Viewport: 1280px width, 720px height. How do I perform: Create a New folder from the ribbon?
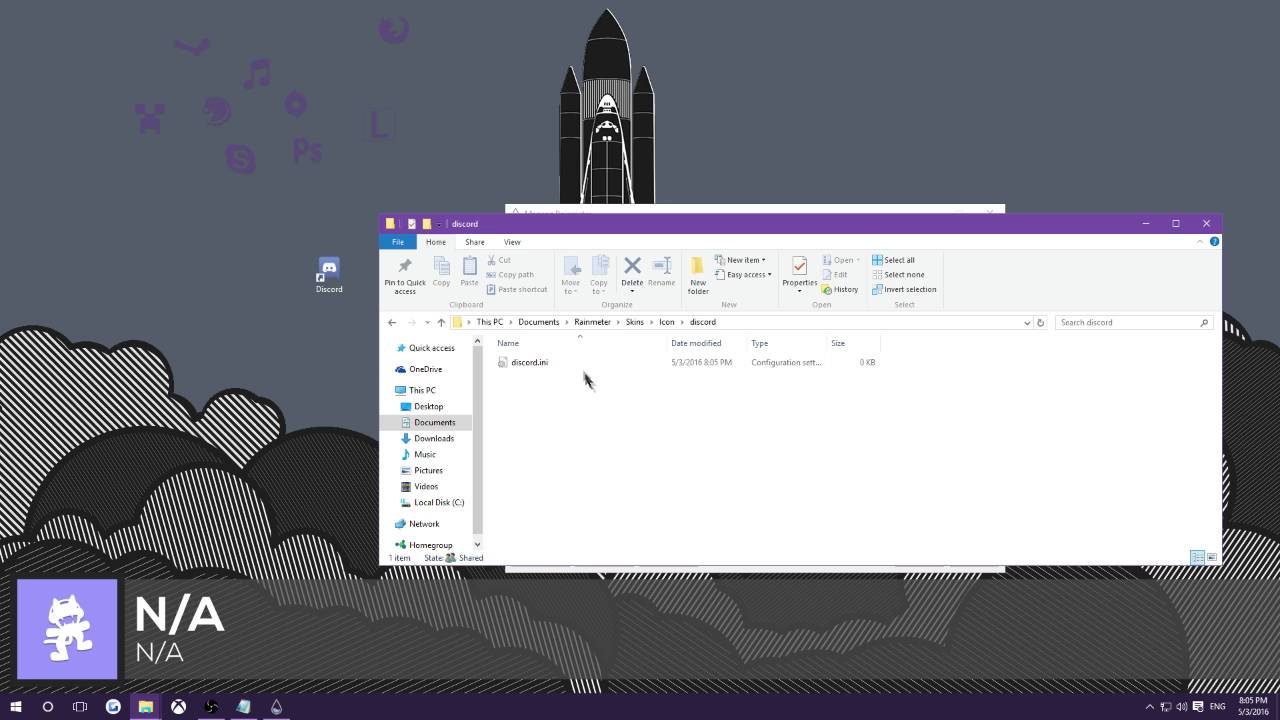click(698, 275)
